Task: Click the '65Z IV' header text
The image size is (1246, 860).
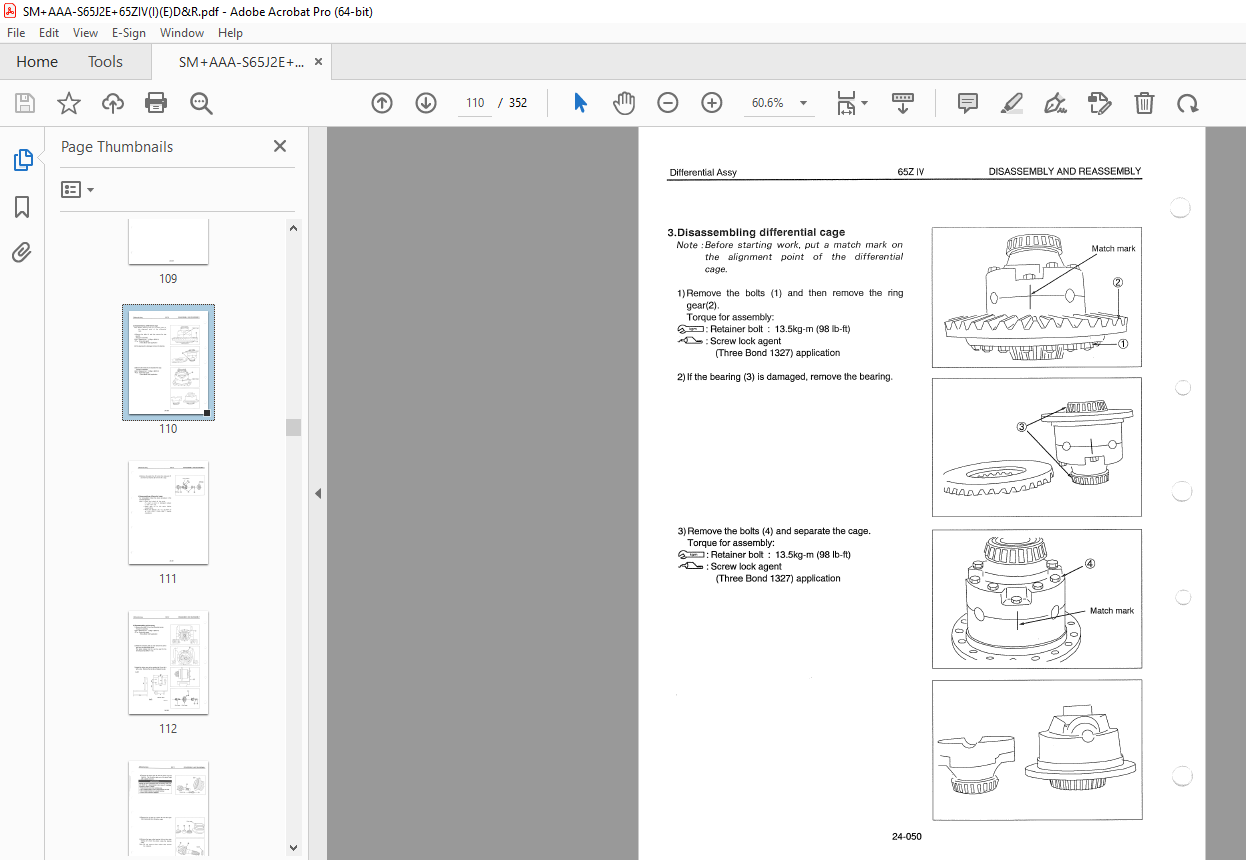Action: (911, 172)
